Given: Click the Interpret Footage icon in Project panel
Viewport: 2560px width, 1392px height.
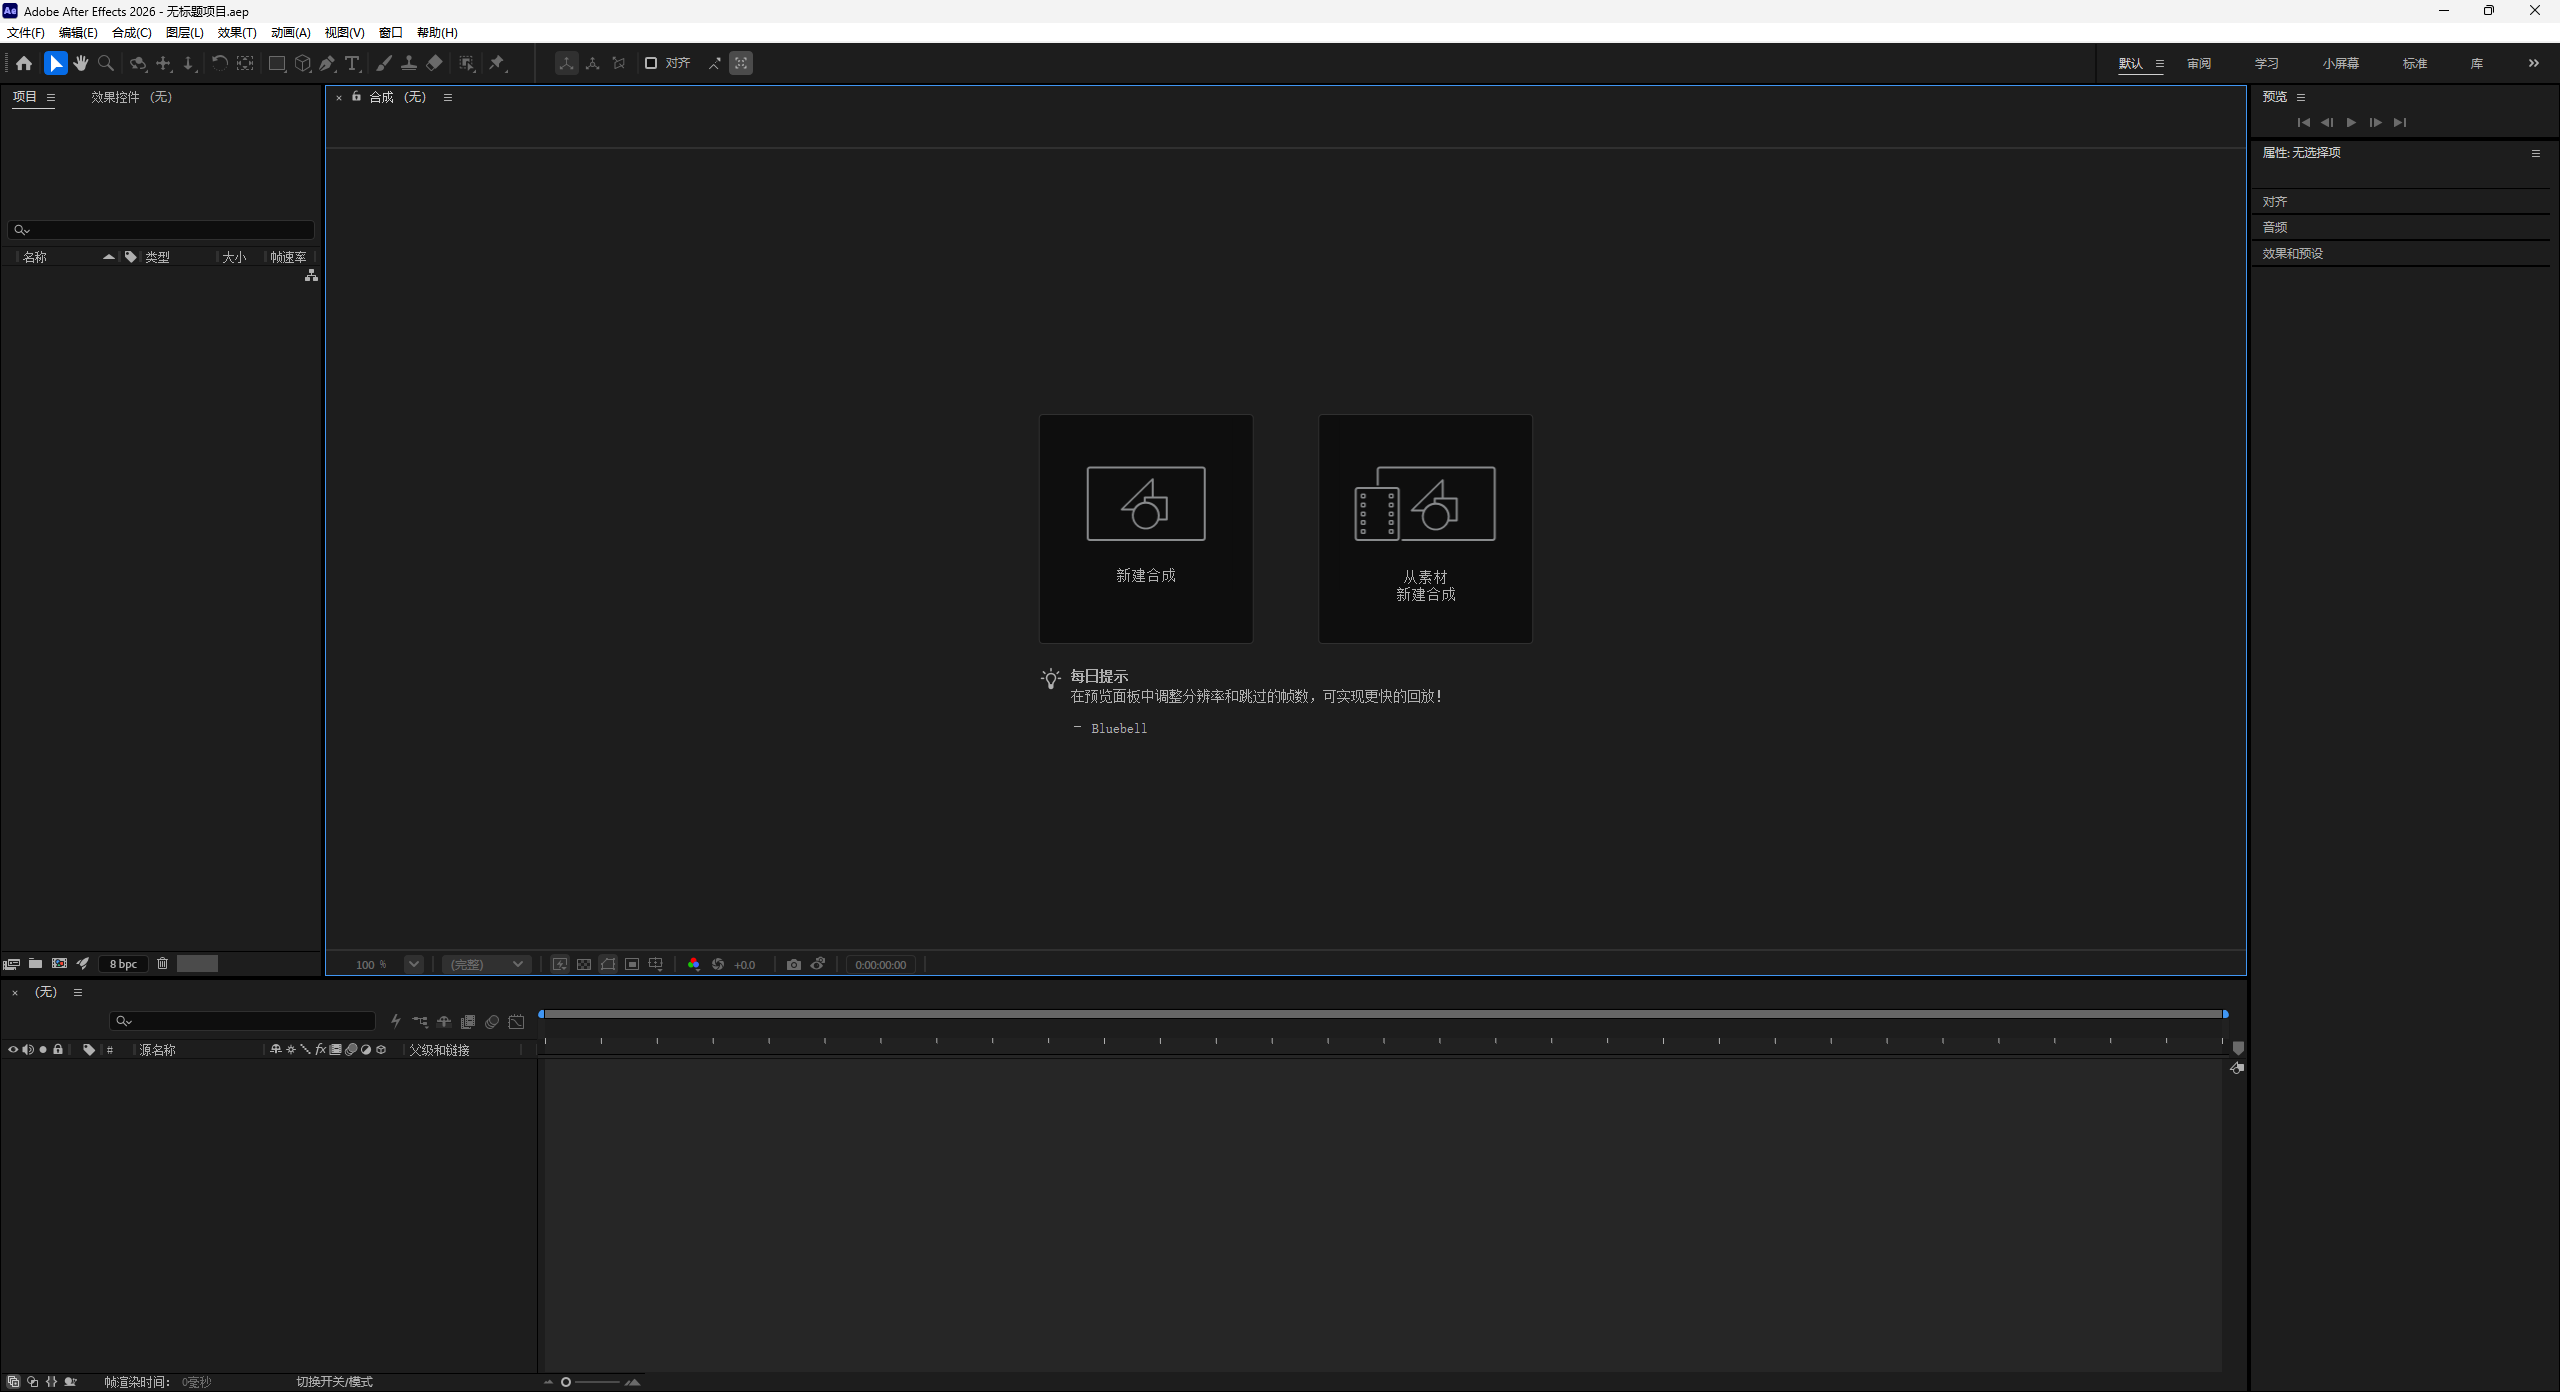Looking at the screenshot, I should pos(11,964).
